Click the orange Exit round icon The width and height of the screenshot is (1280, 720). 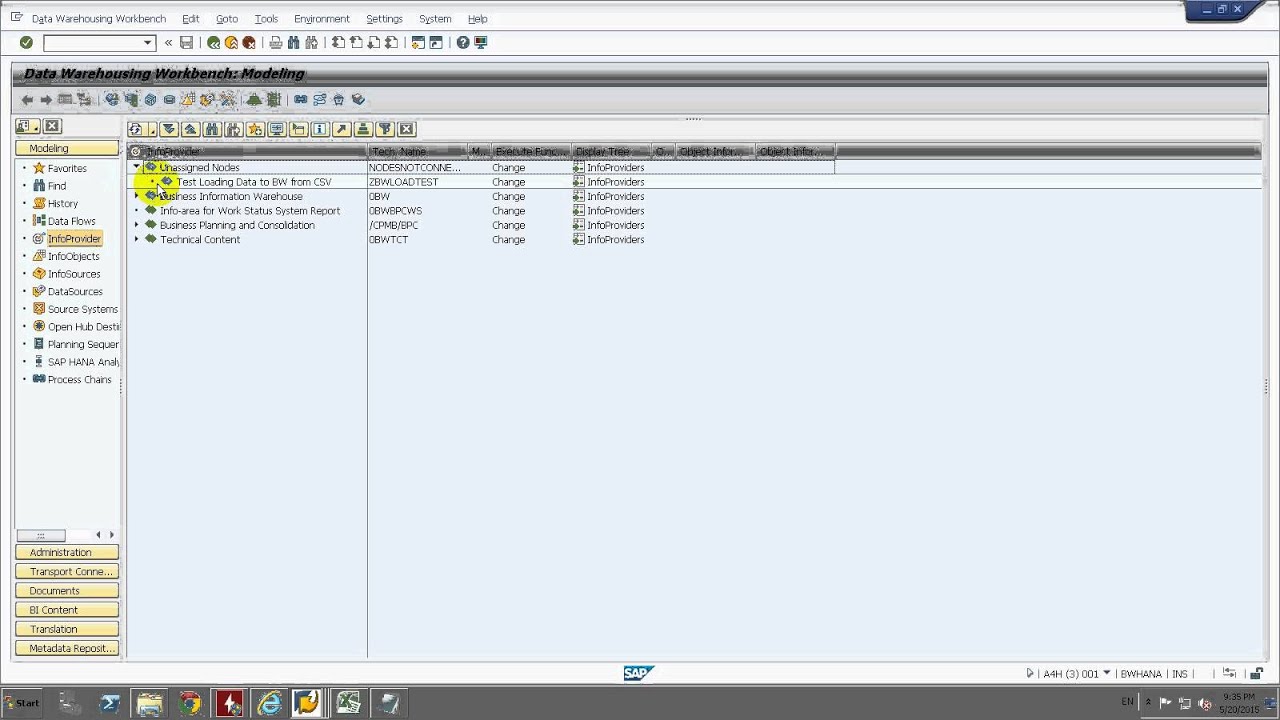[x=231, y=43]
